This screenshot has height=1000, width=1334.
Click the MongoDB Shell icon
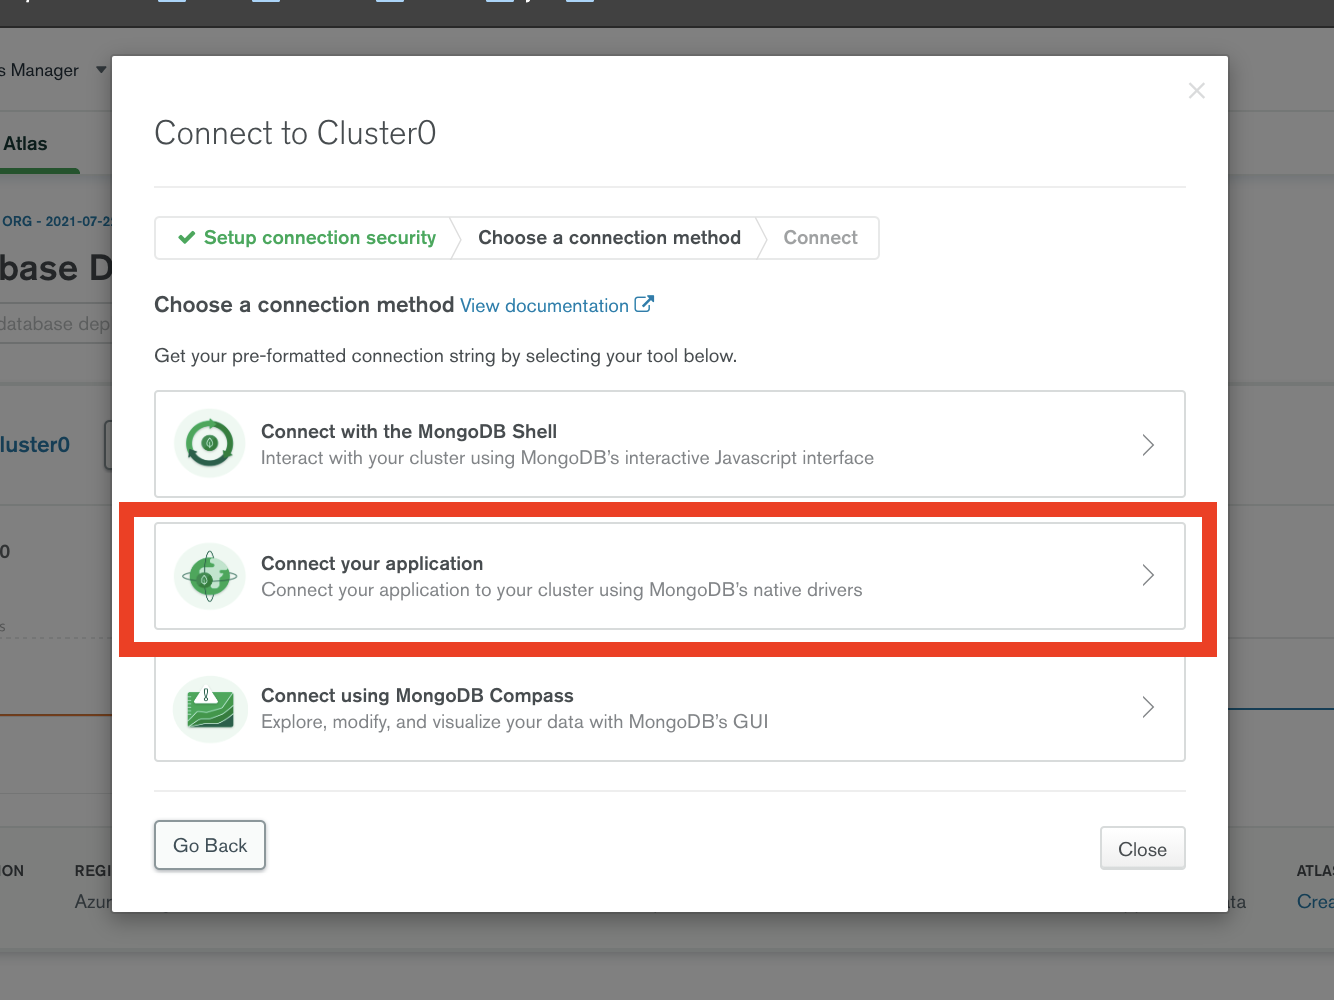point(210,443)
